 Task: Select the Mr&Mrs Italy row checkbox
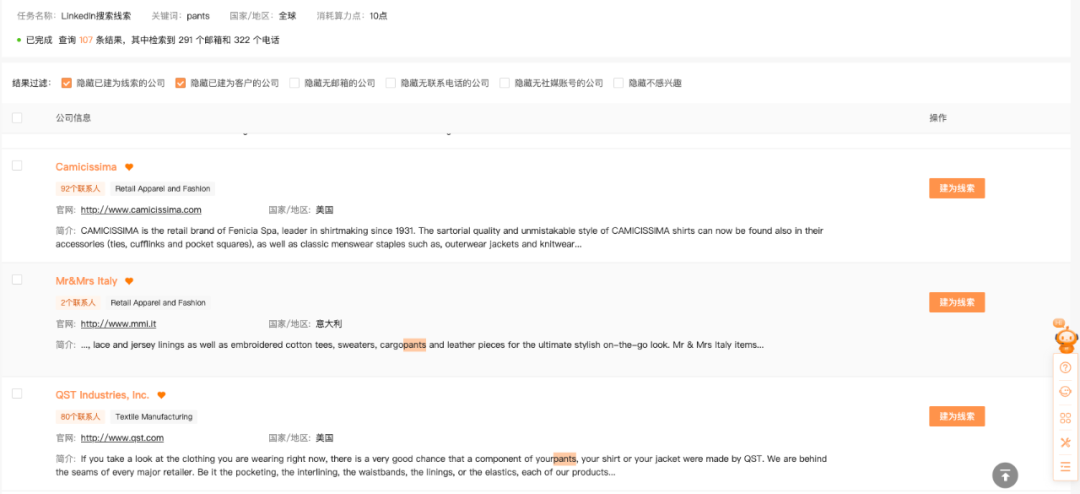[x=17, y=279]
